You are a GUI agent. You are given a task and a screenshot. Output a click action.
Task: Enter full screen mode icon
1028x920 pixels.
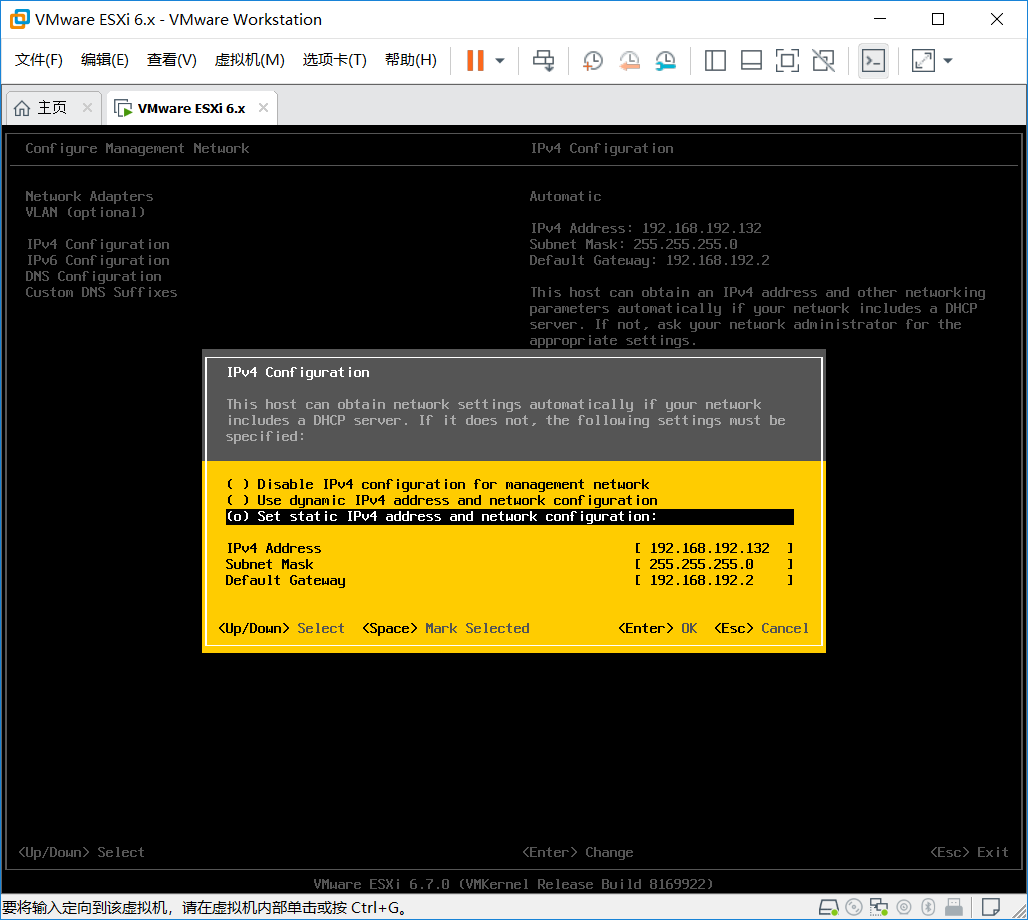click(787, 60)
